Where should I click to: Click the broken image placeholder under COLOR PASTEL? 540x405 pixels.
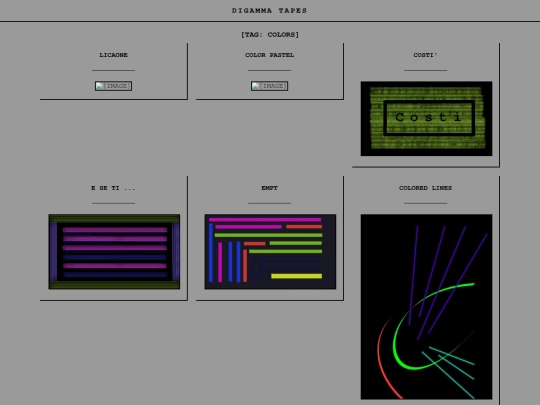point(269,86)
